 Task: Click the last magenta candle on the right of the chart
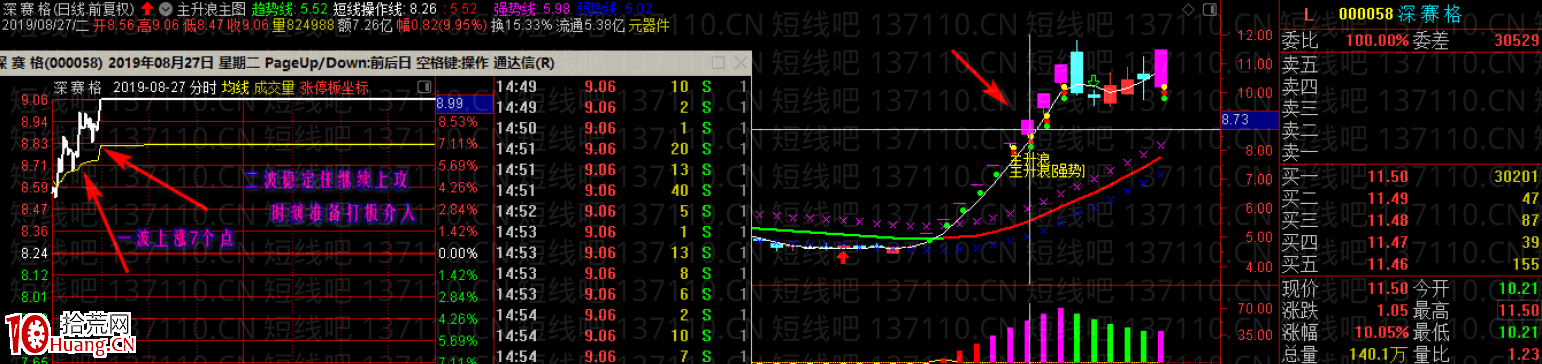click(1161, 68)
